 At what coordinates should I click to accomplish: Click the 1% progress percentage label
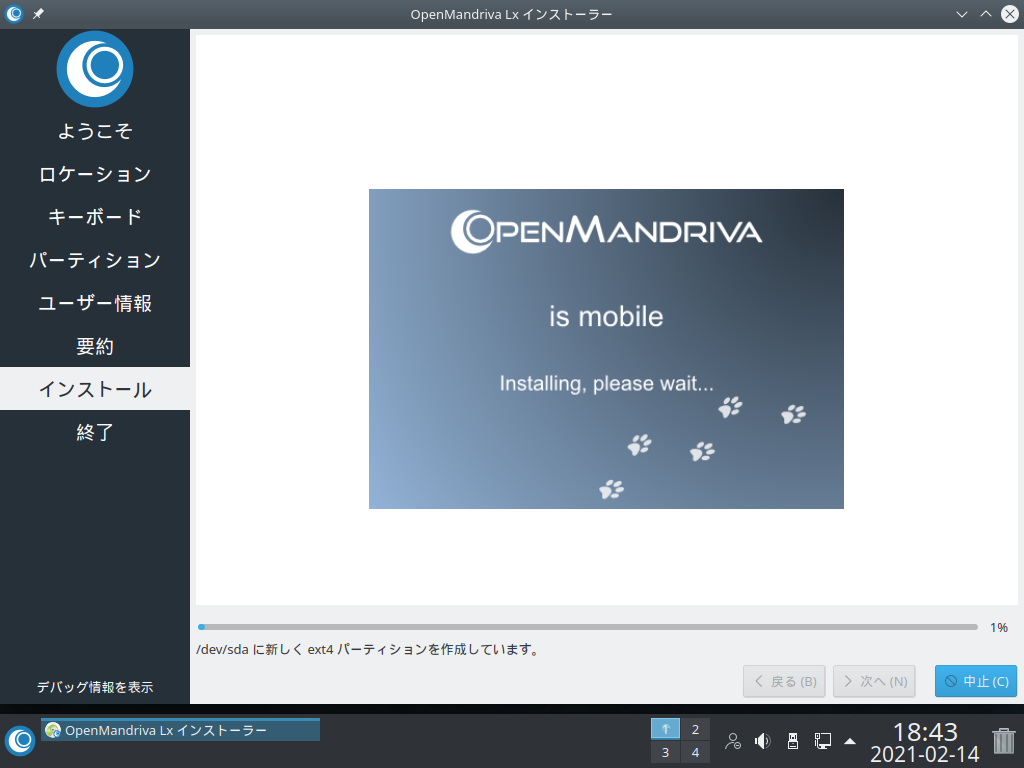pos(999,628)
